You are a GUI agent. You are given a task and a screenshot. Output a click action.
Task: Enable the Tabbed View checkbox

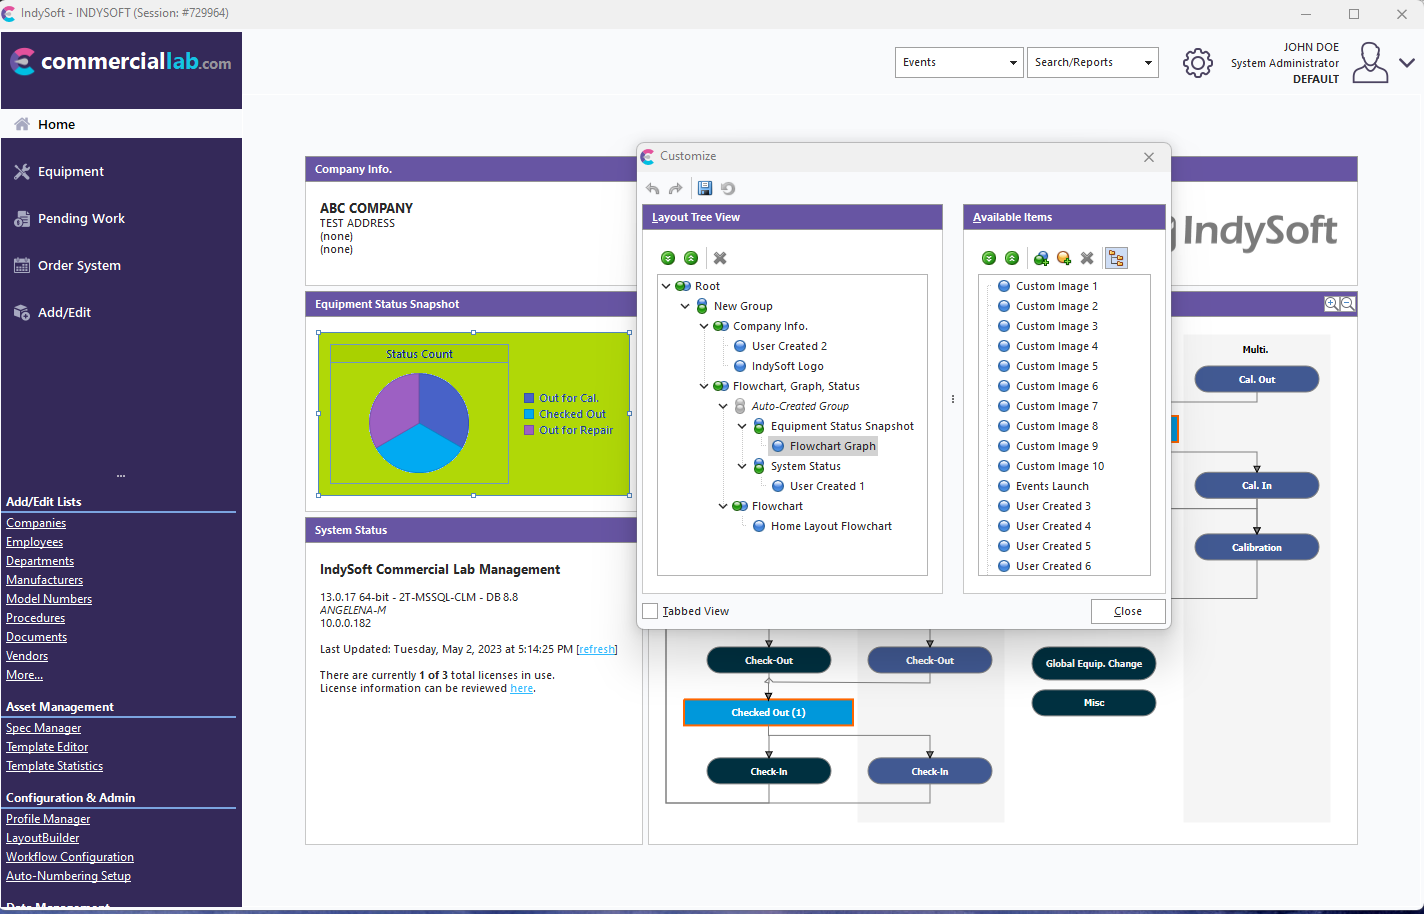click(x=651, y=611)
